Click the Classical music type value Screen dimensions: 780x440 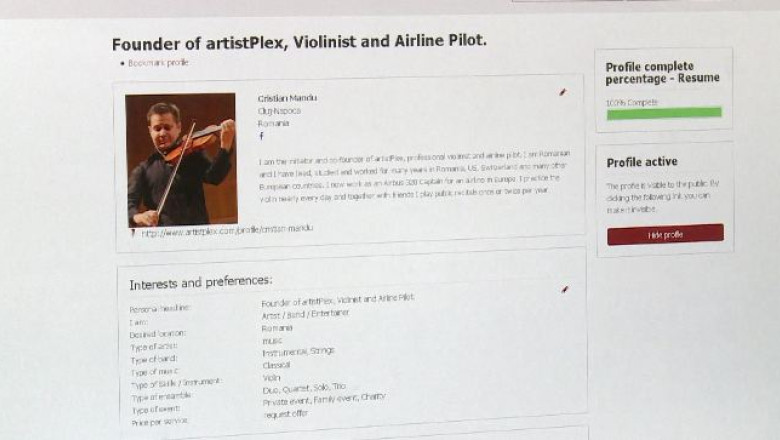(276, 365)
